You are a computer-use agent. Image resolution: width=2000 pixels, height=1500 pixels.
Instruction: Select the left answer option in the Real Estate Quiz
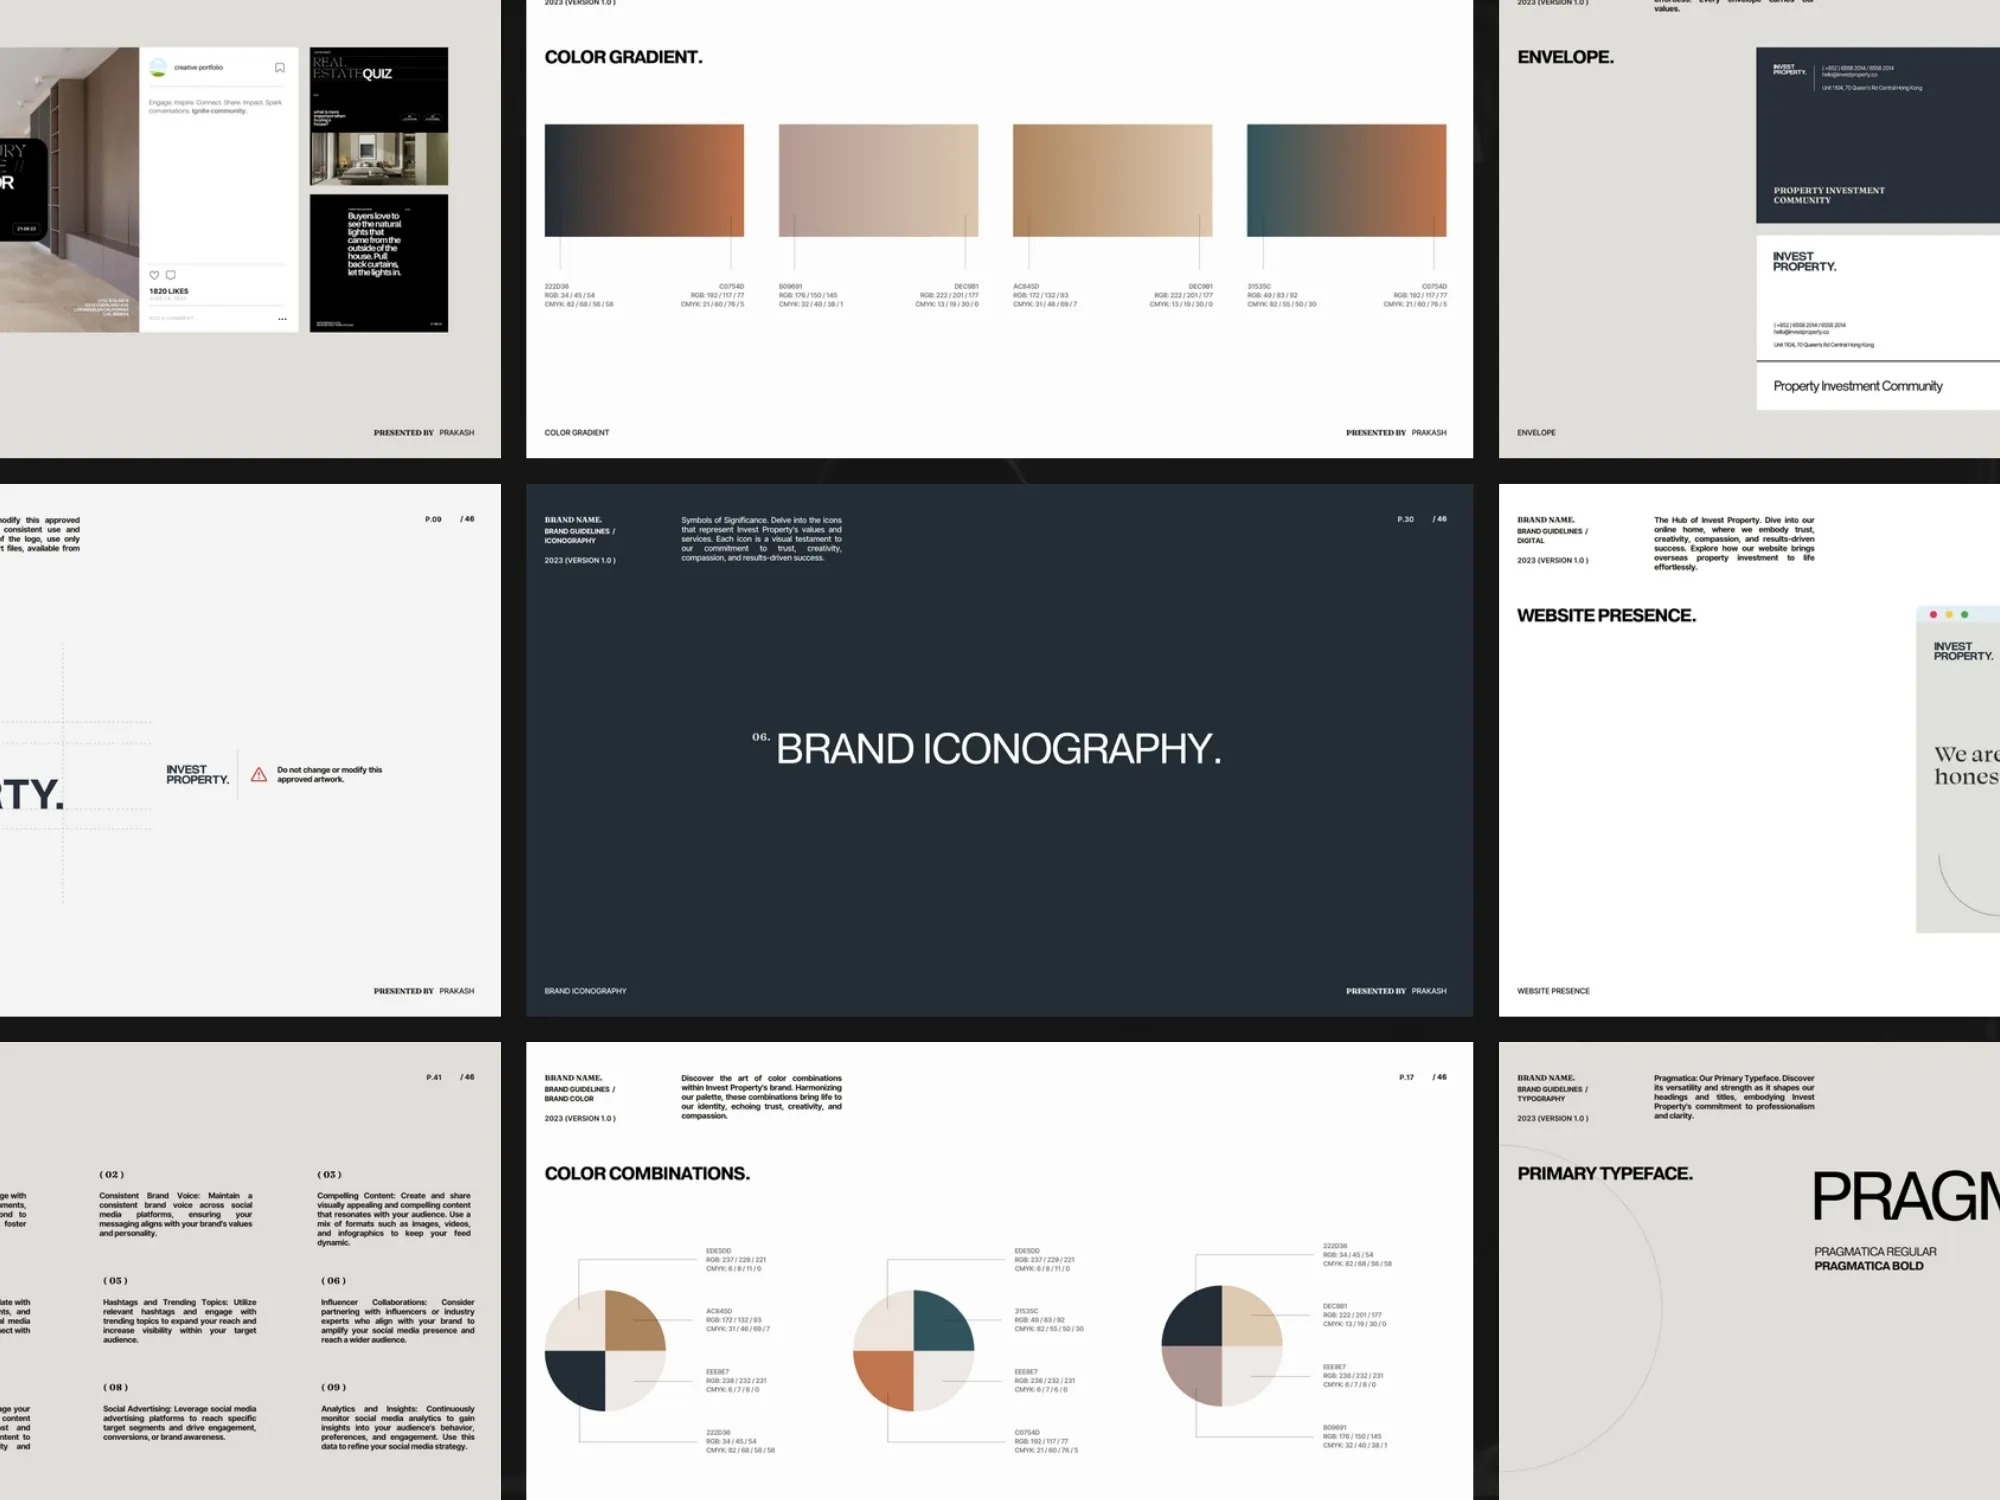click(411, 118)
